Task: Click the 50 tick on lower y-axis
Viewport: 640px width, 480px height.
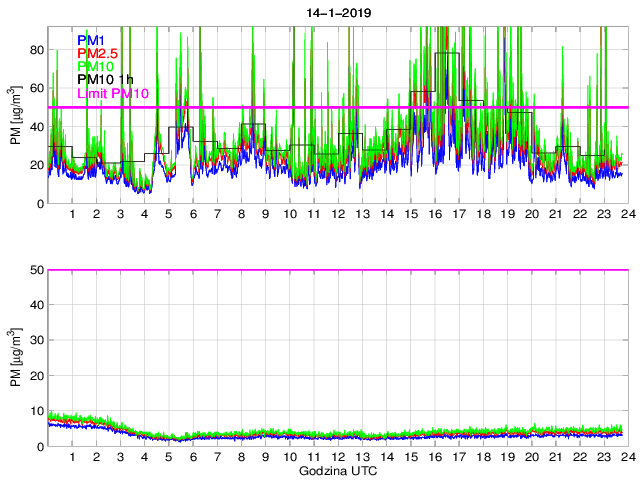Action: pyautogui.click(x=36, y=270)
